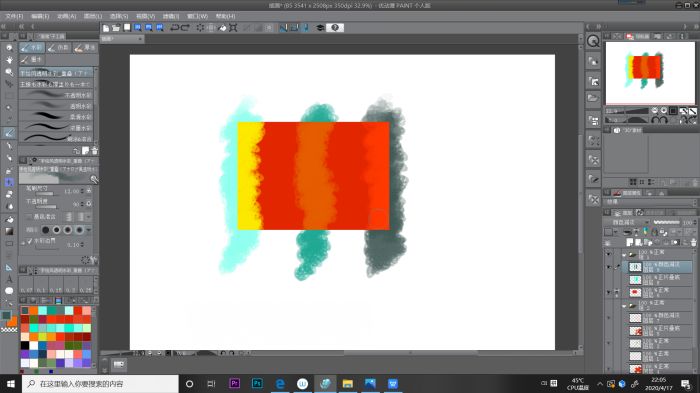
Task: Delete layer with Layers panel trash icon
Action: (x=693, y=242)
